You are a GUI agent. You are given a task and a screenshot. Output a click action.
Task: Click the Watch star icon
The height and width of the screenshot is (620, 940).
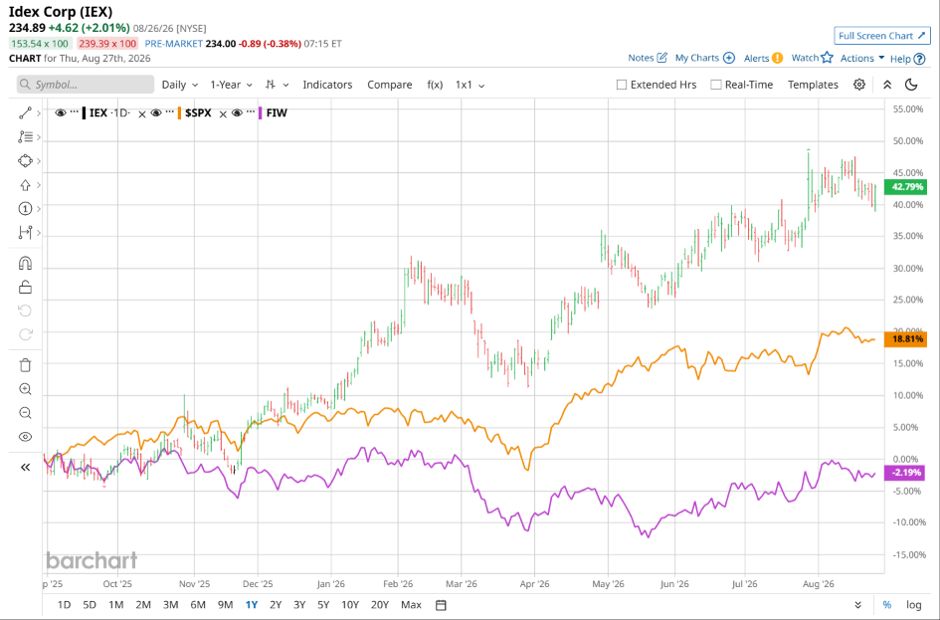(827, 57)
